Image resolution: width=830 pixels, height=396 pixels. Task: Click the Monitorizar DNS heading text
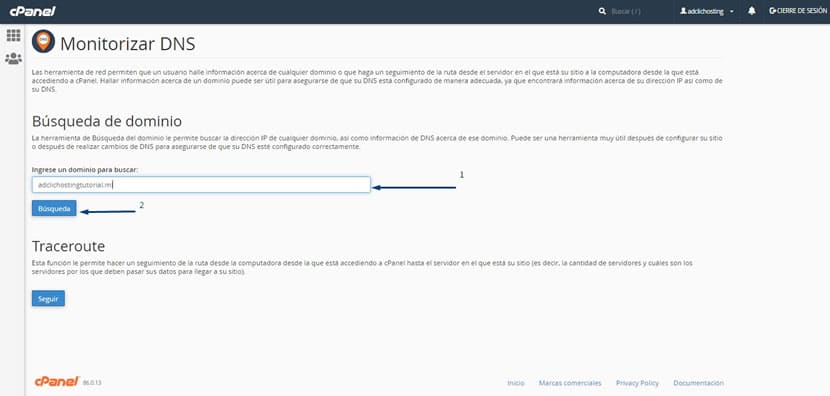pyautogui.click(x=128, y=44)
